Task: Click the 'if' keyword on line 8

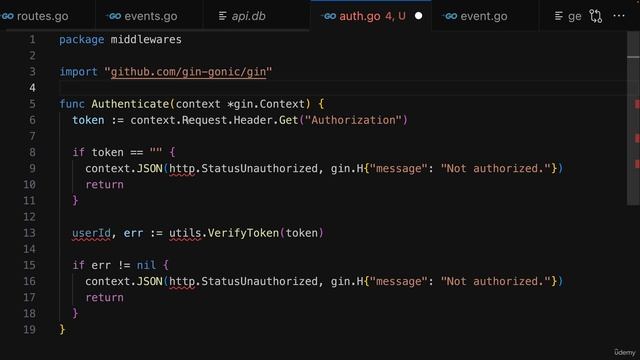Action: pos(78,152)
